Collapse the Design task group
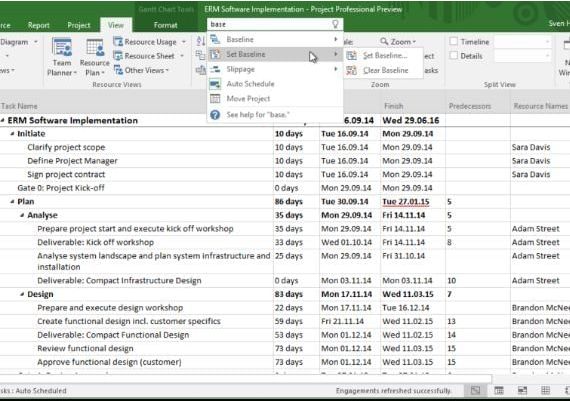The height and width of the screenshot is (401, 570). (22, 294)
